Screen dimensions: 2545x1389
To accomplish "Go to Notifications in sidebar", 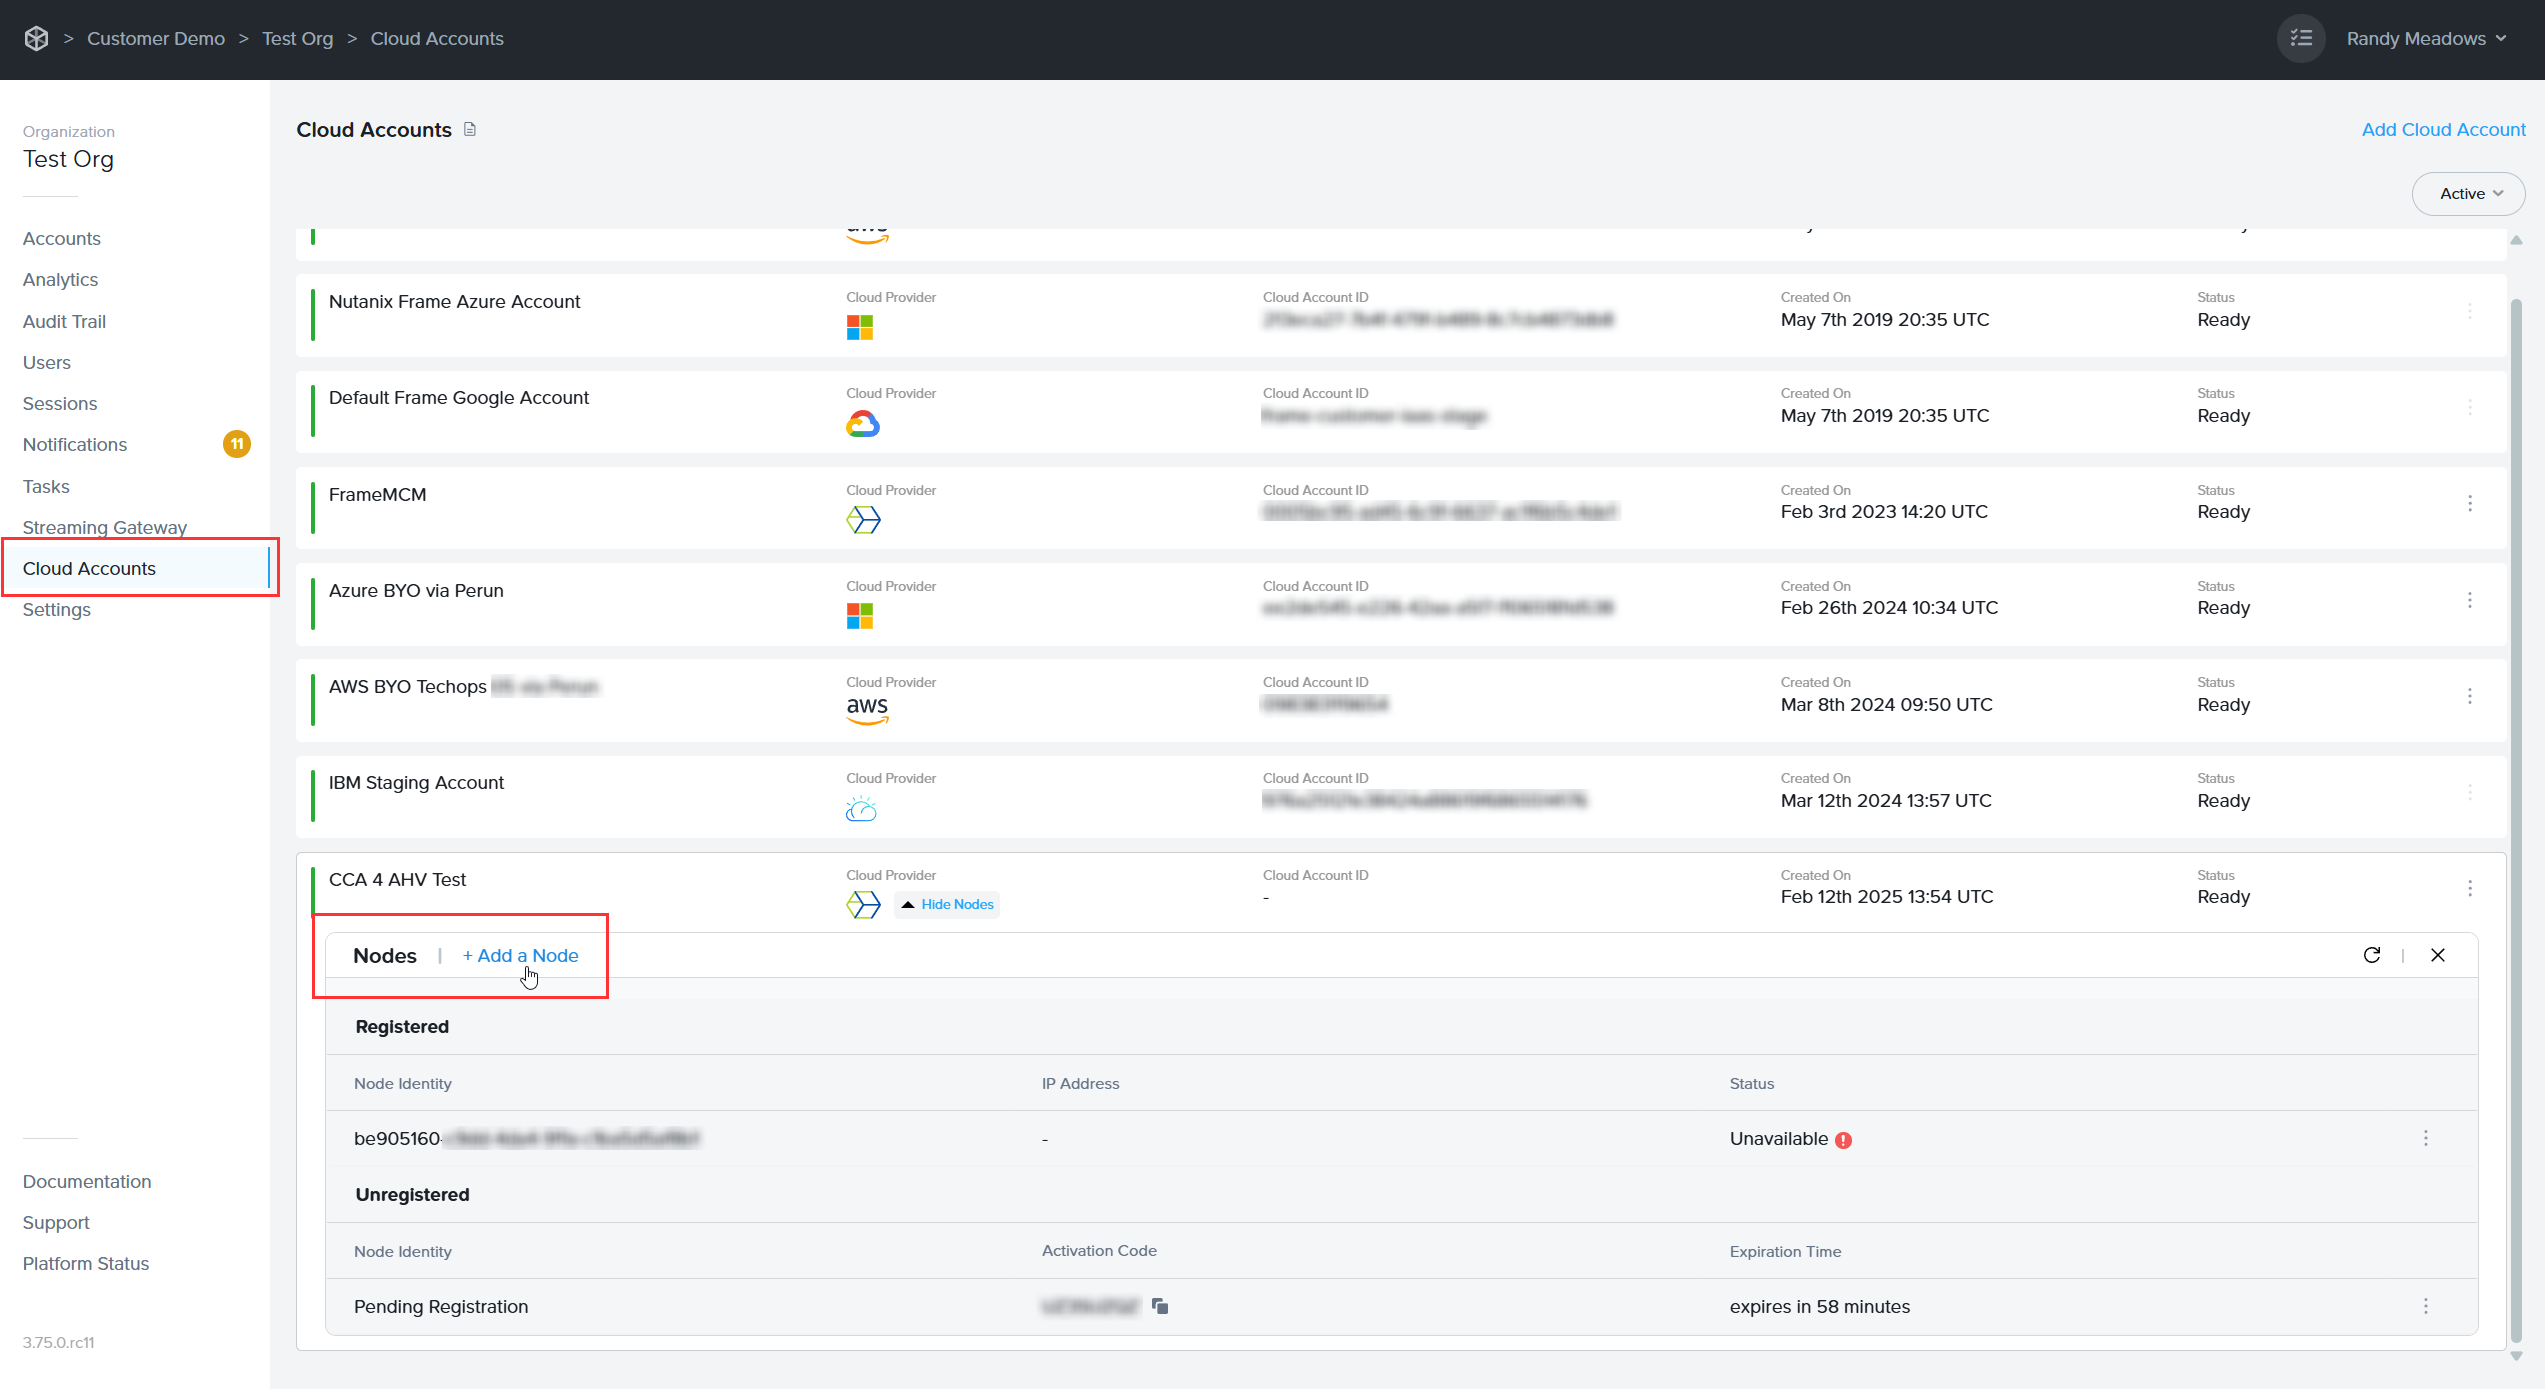I will pyautogui.click(x=75, y=444).
